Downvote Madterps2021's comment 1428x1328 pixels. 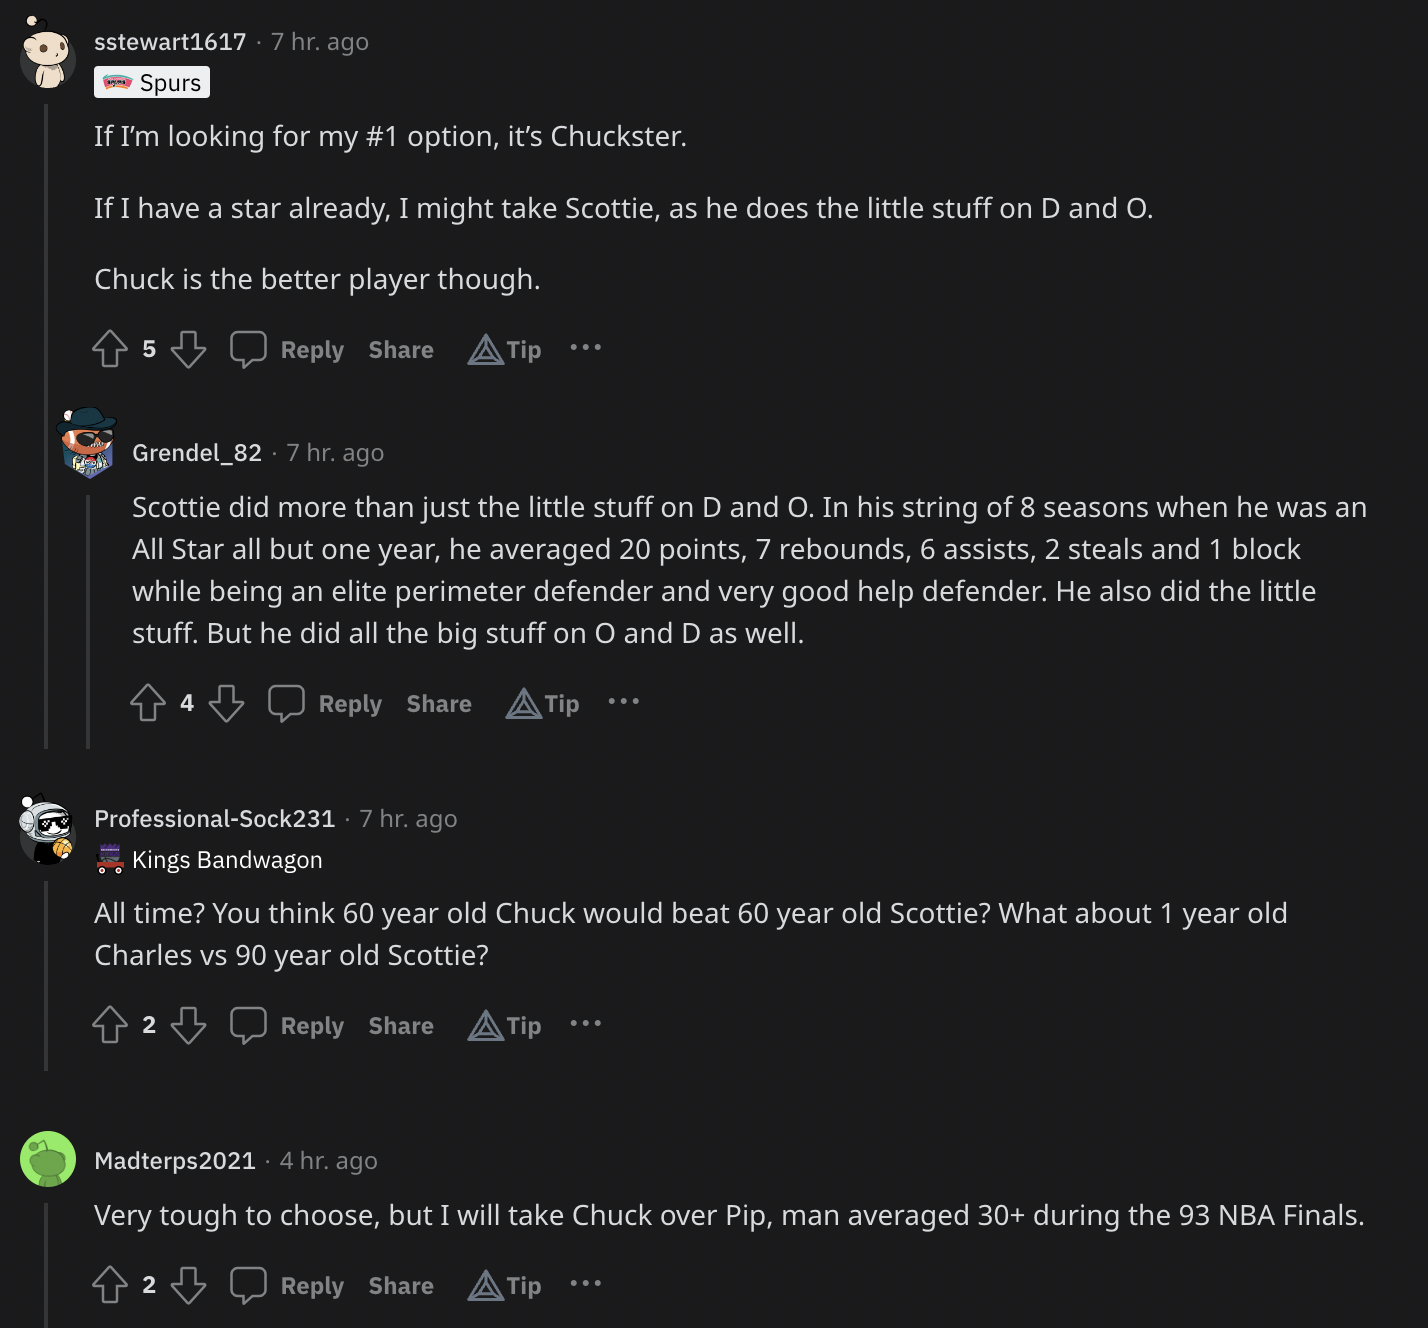tap(188, 1285)
